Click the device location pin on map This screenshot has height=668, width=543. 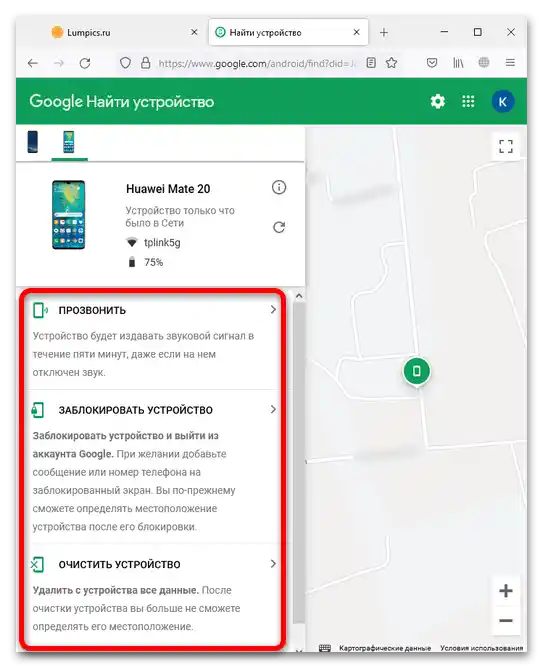pyautogui.click(x=417, y=371)
